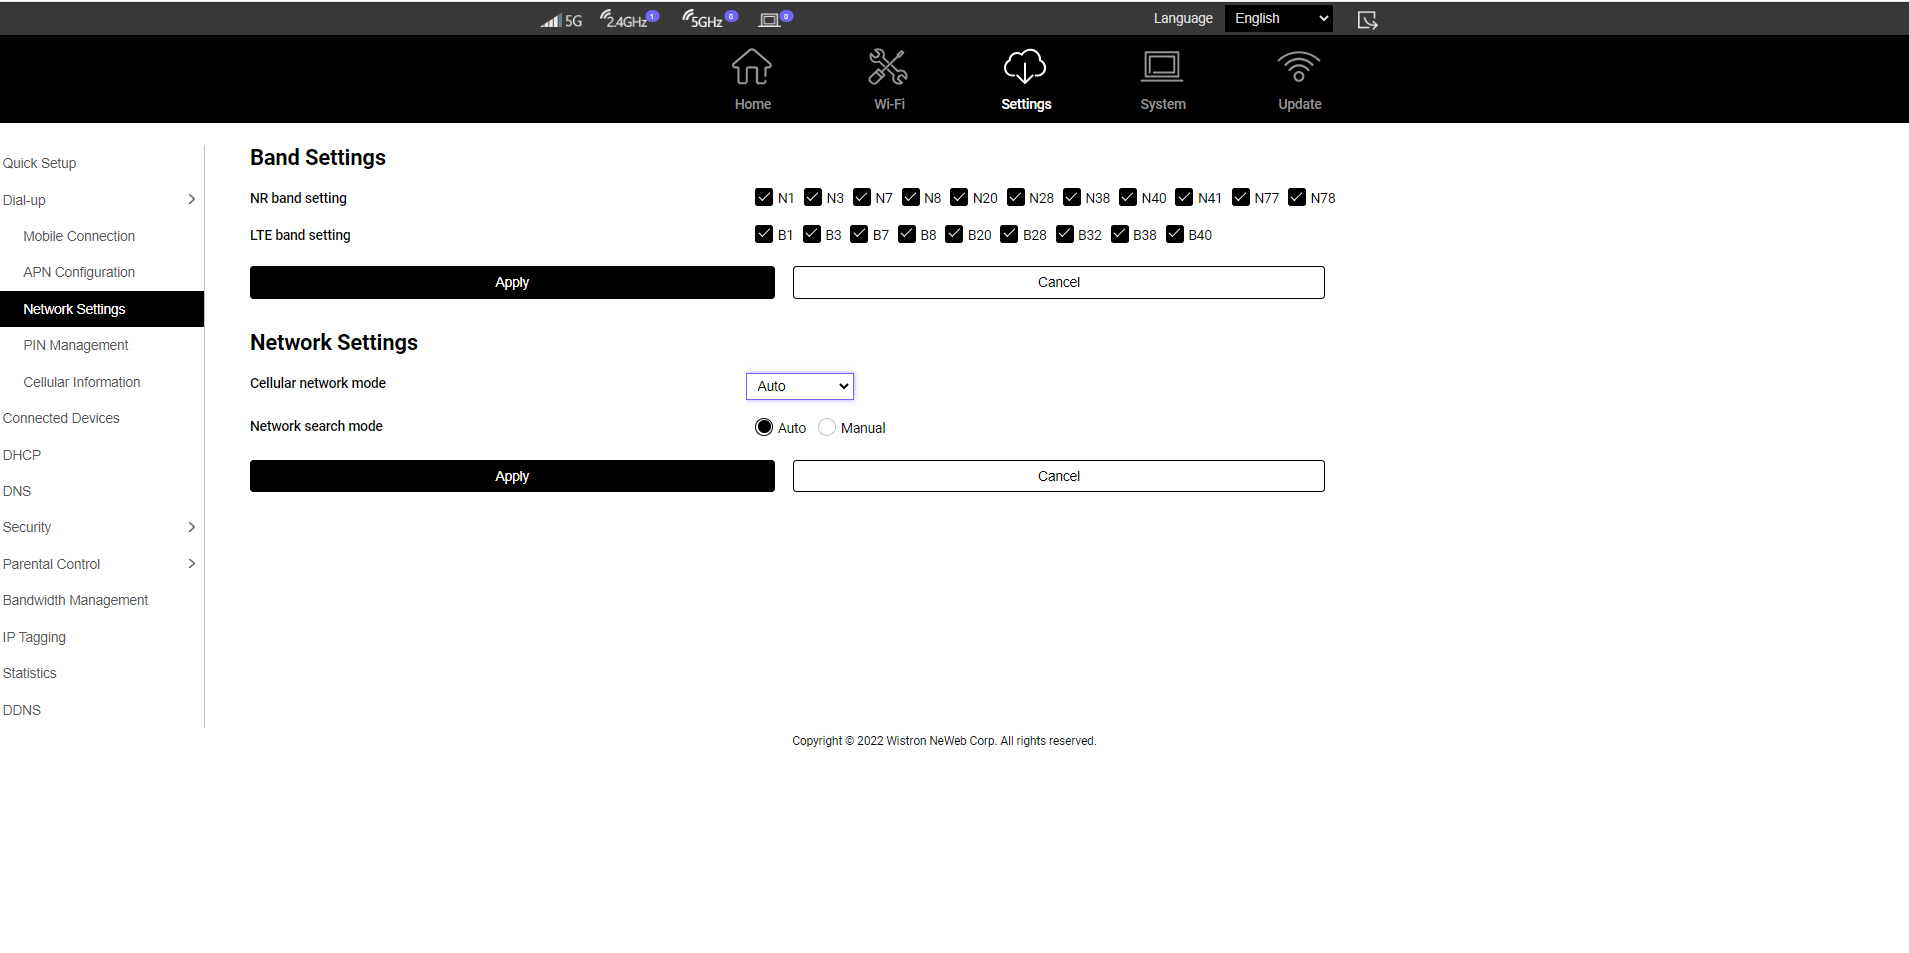Open the Update wireless icon

[1299, 67]
